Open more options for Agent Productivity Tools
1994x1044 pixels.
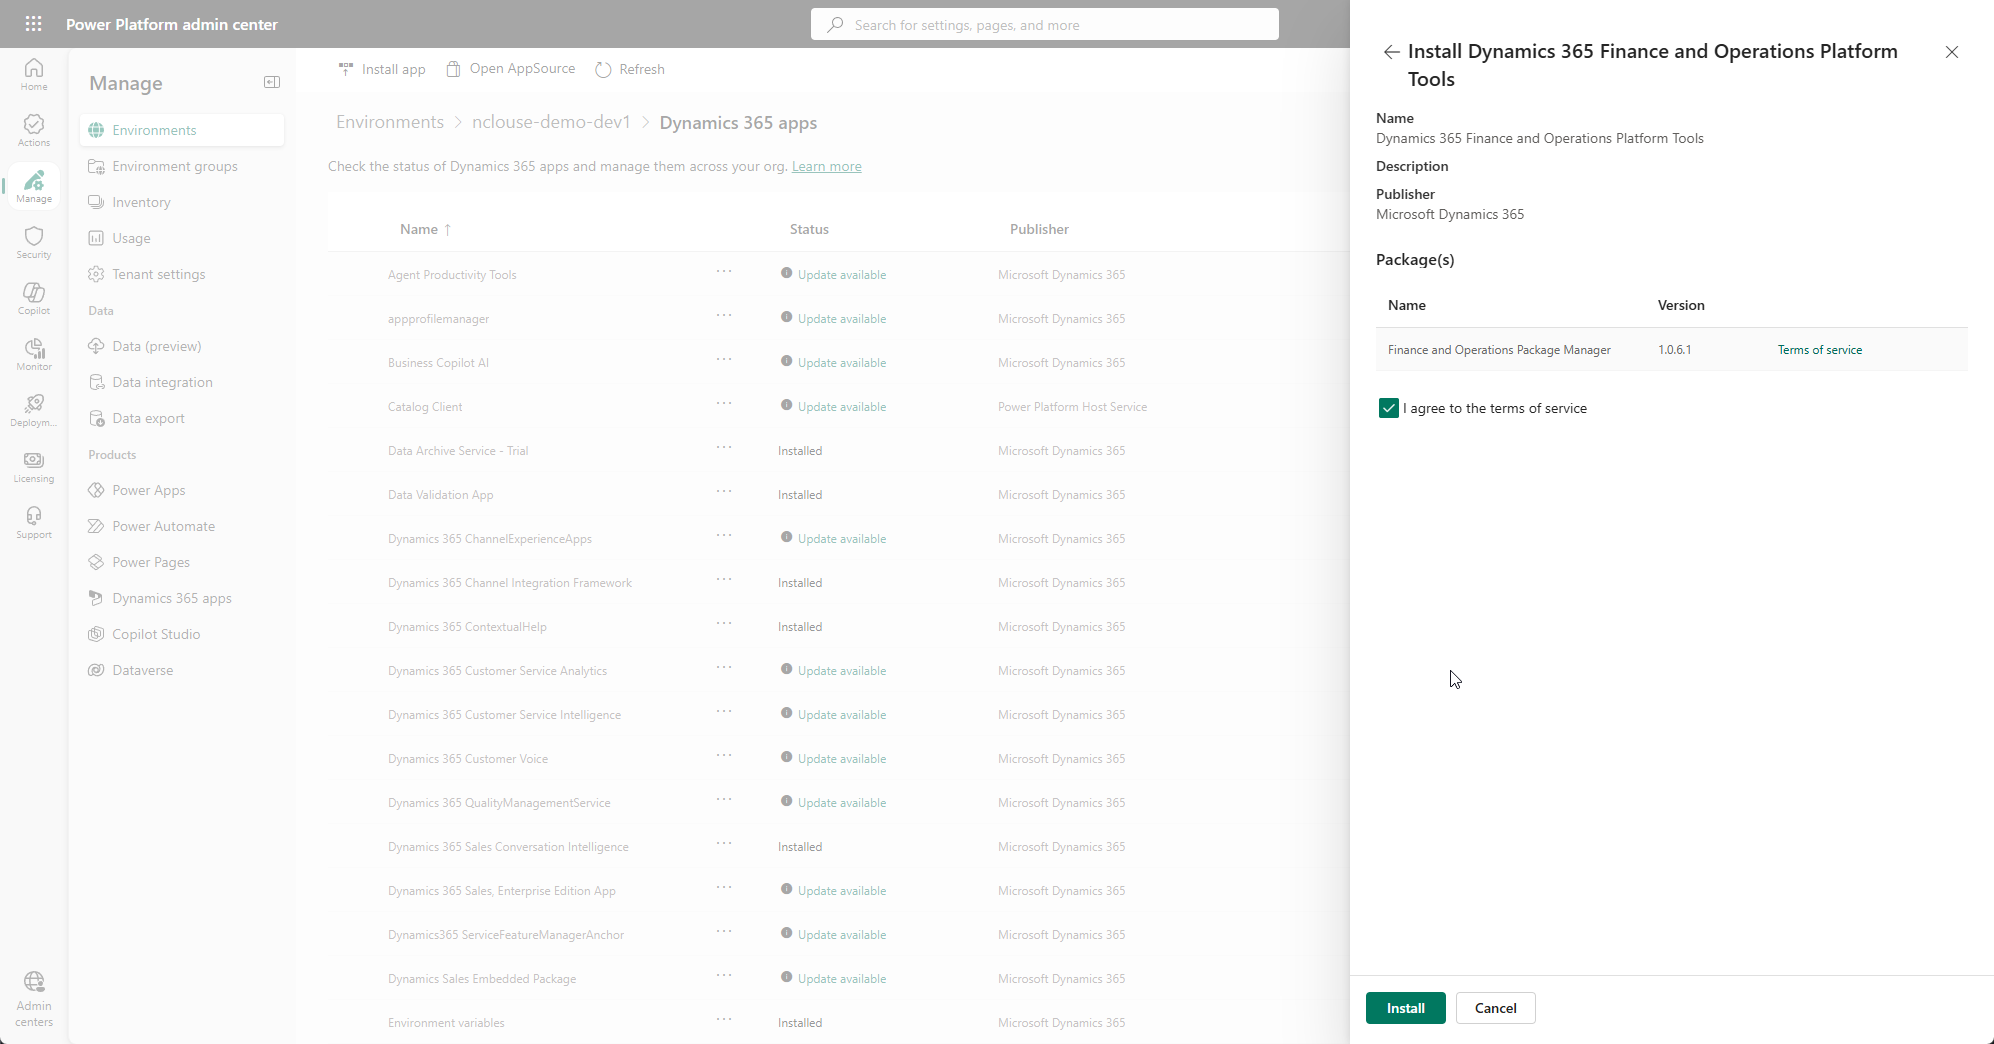click(724, 272)
